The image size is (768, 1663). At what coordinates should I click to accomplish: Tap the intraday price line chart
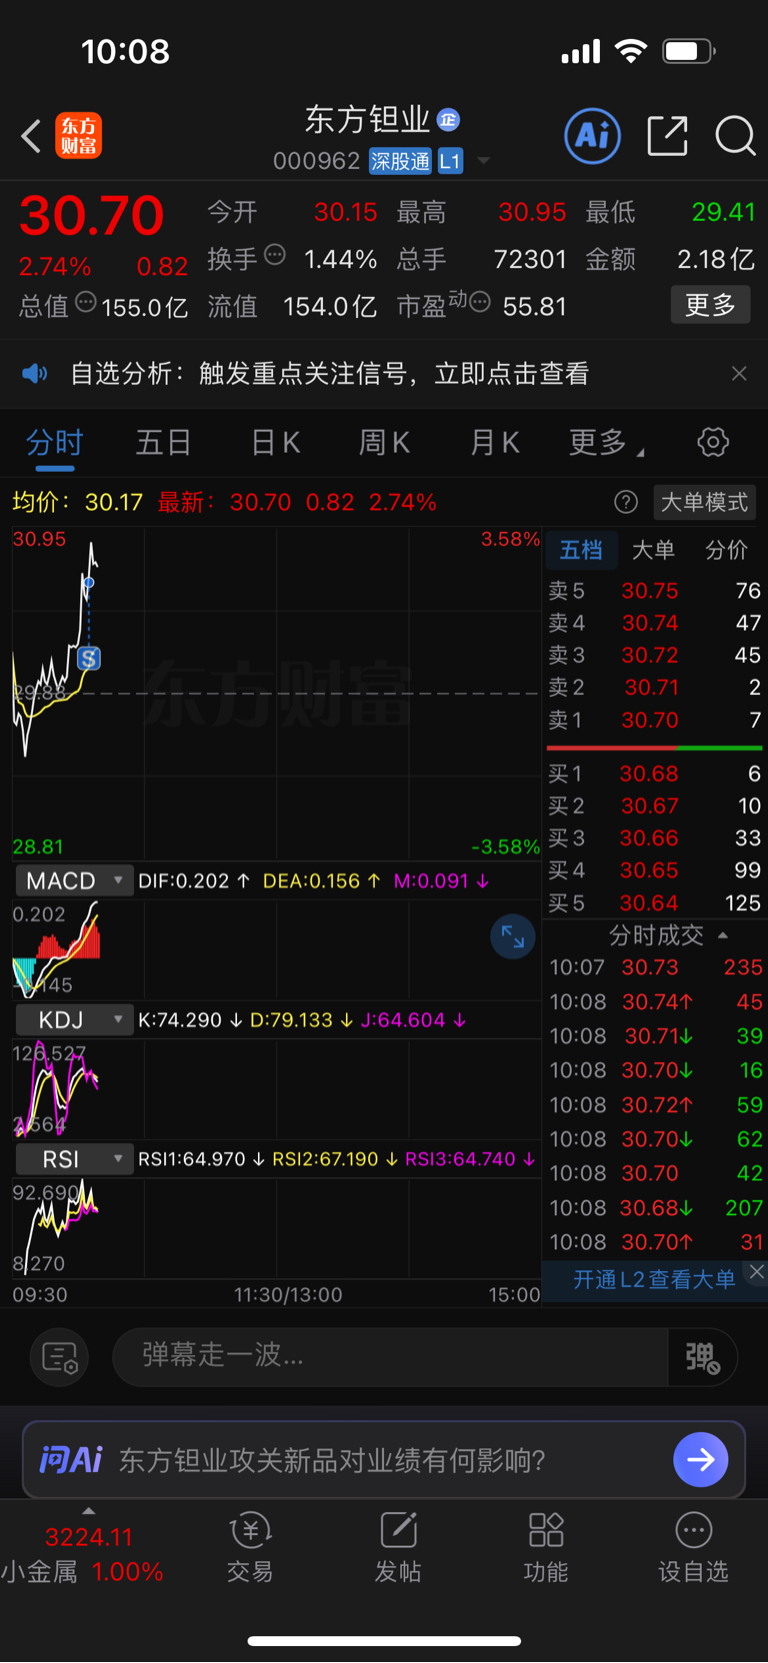click(276, 693)
